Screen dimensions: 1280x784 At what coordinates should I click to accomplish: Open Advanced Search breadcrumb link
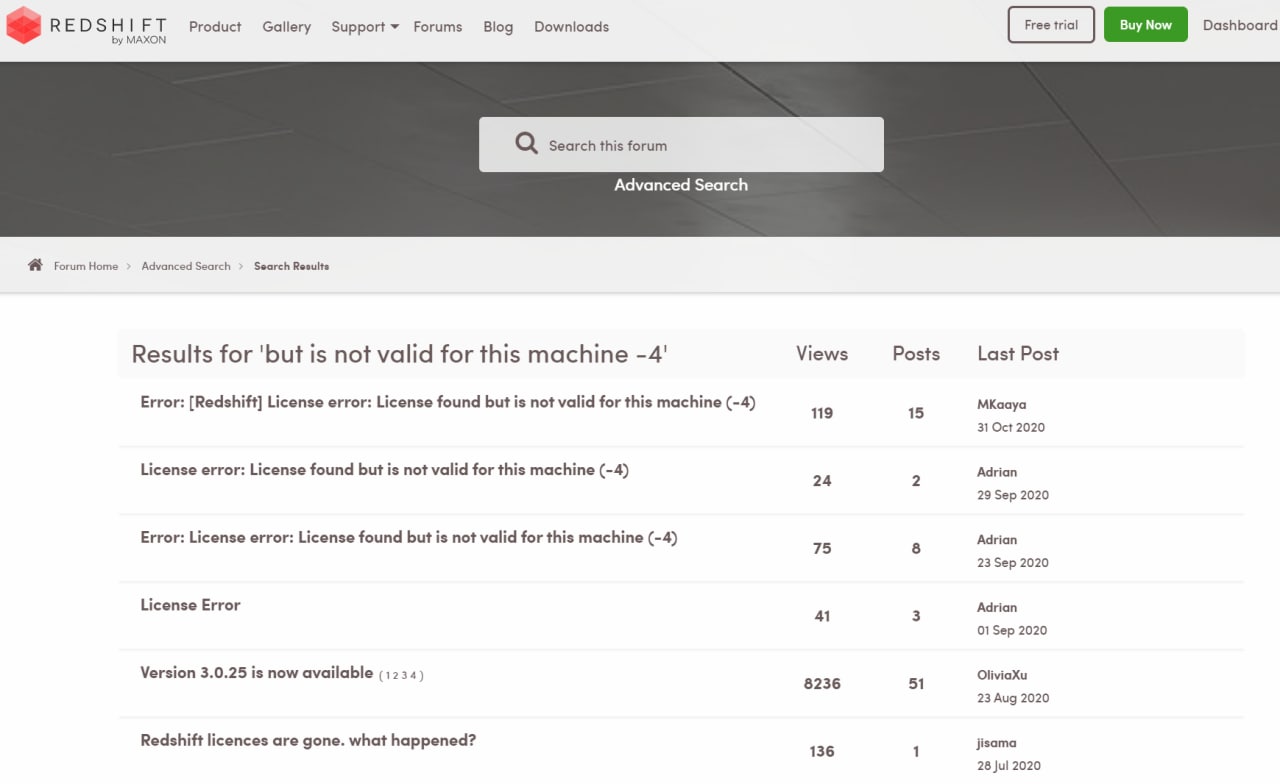click(x=186, y=266)
